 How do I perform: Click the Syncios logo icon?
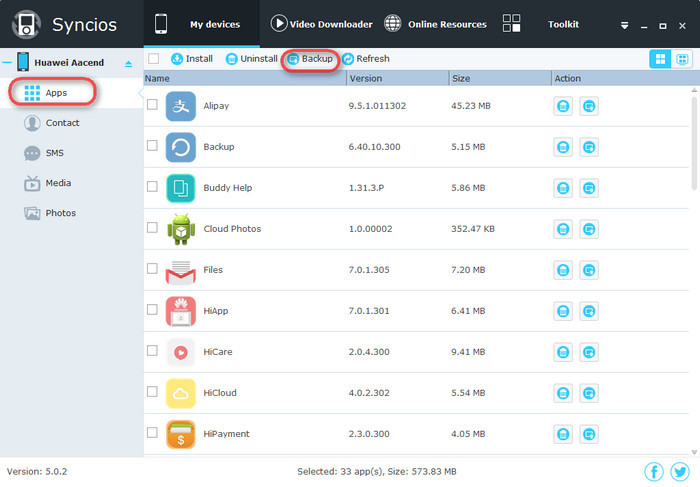26,25
